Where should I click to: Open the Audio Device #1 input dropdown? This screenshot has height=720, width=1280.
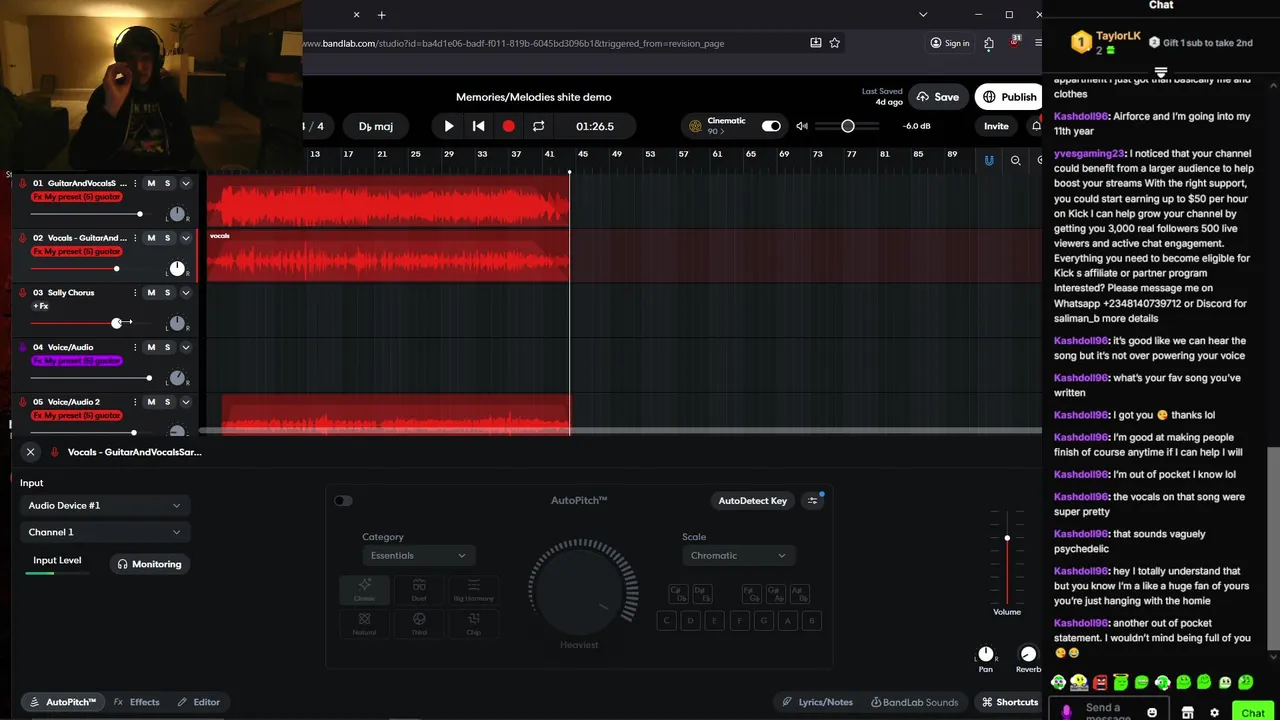[104, 505]
